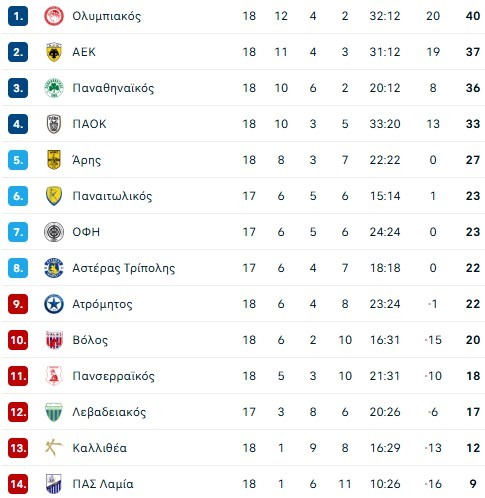Click the Πανσερραϊκός red lion crest
The height and width of the screenshot is (498, 485).
(x=54, y=376)
